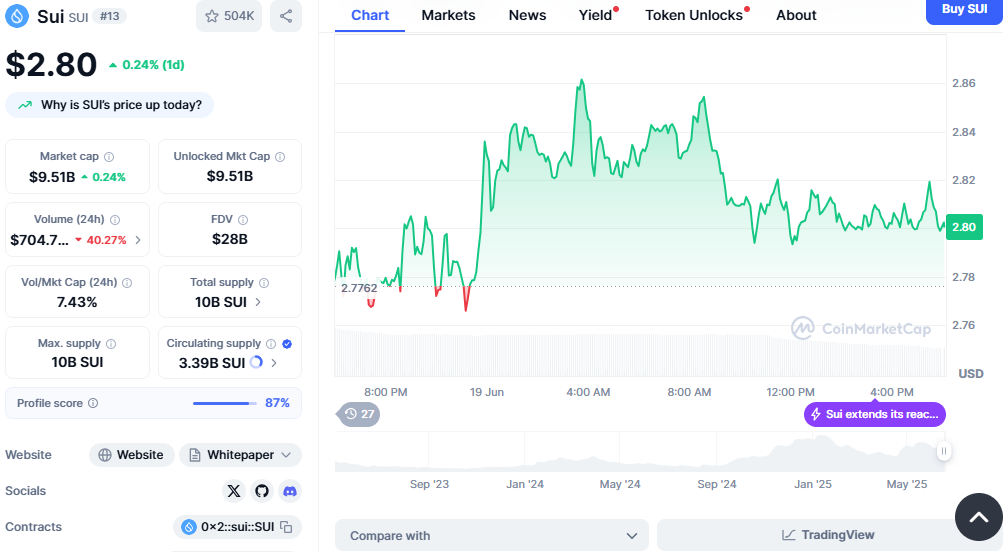
Task: Click the historical range overview chart
Action: pos(640,452)
